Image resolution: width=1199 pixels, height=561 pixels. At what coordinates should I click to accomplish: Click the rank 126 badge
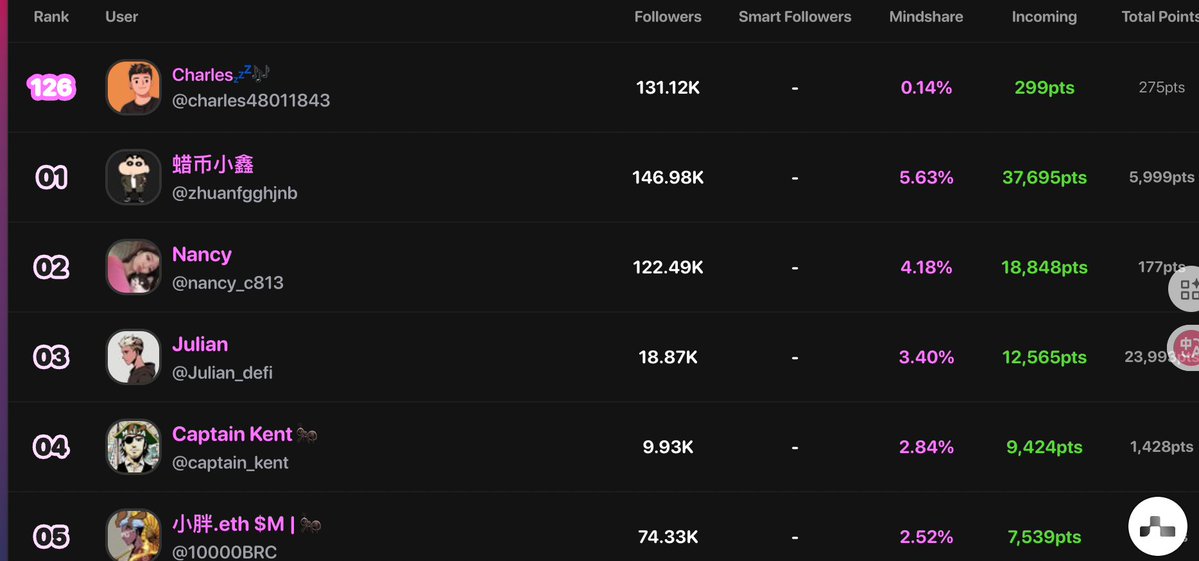[51, 87]
